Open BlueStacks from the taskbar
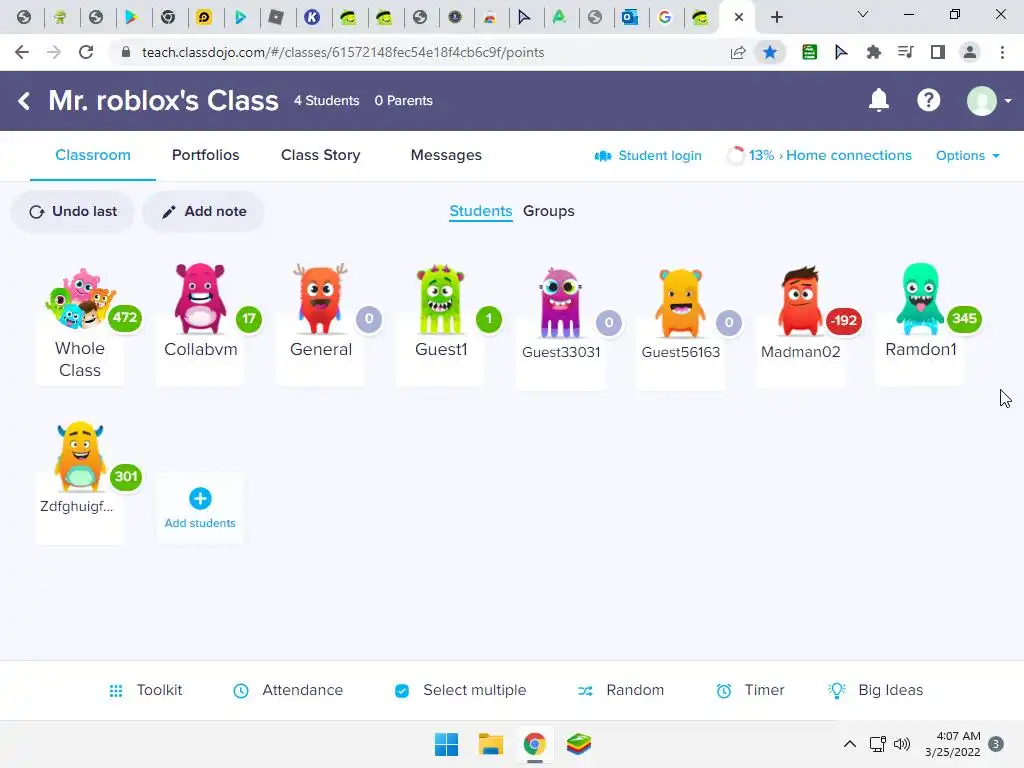The image size is (1024, 768). point(578,744)
